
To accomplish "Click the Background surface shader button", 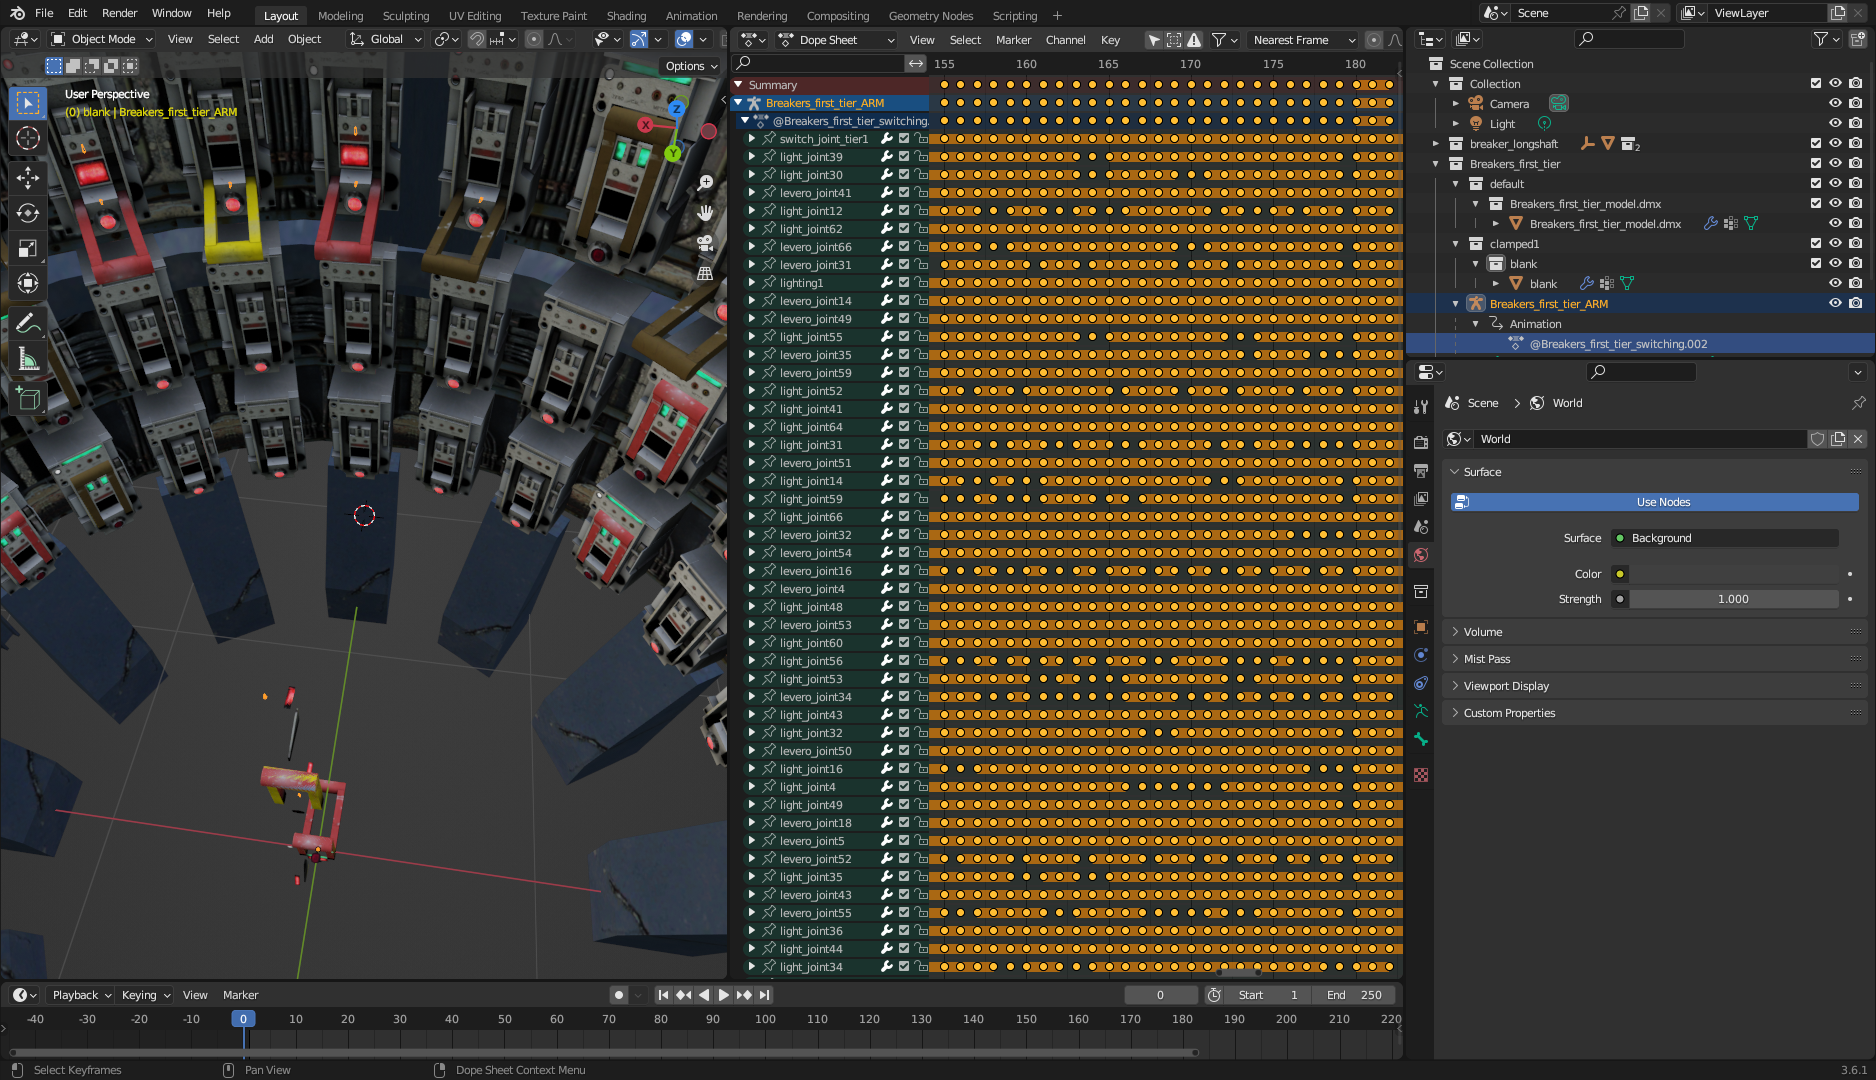I will (x=1724, y=538).
